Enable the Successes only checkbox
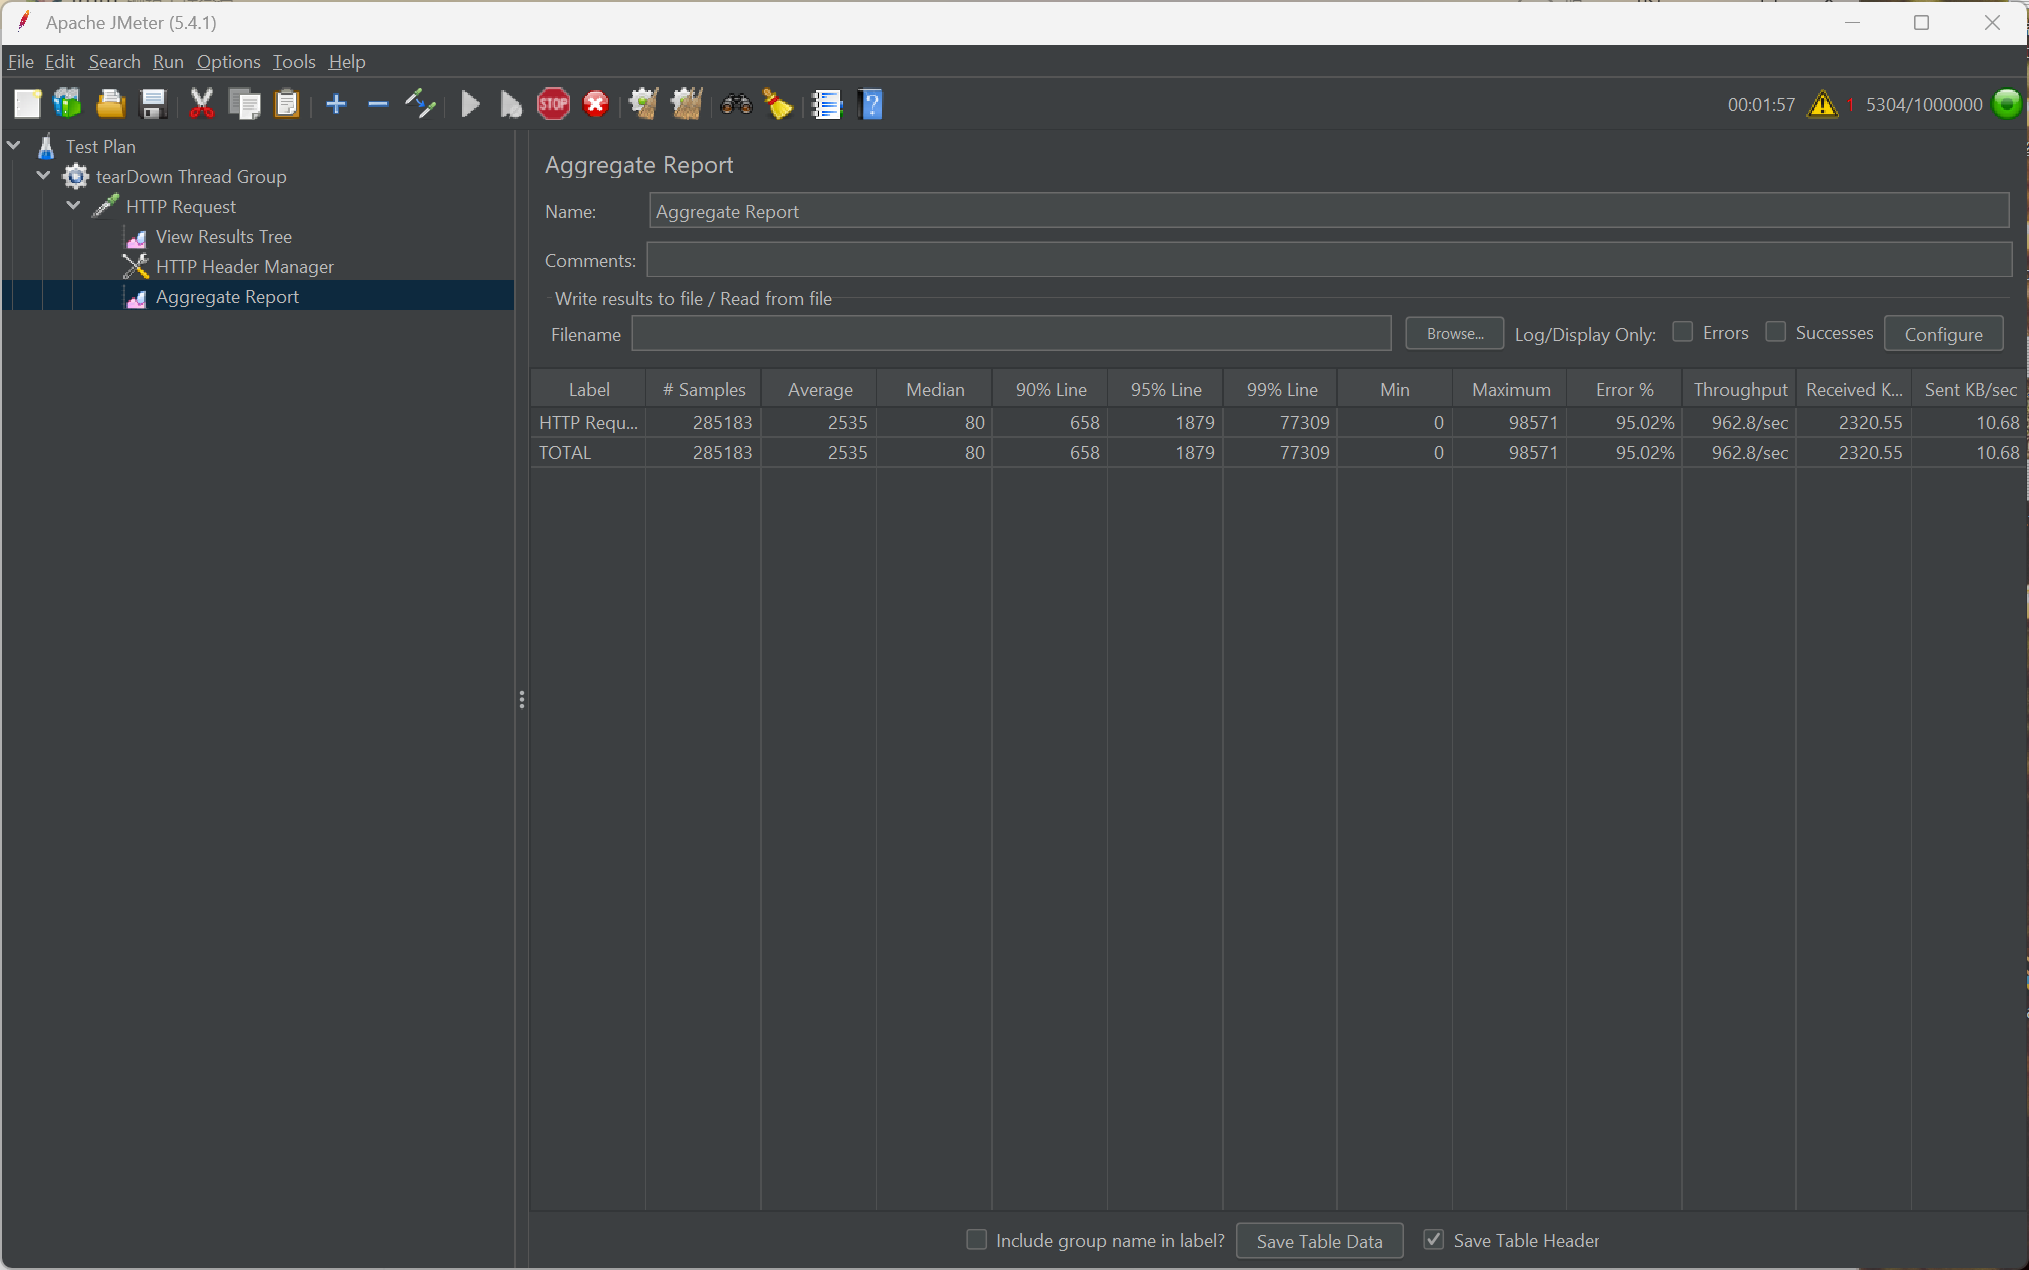Screen dimensions: 2029x1270 pyautogui.click(x=1776, y=332)
